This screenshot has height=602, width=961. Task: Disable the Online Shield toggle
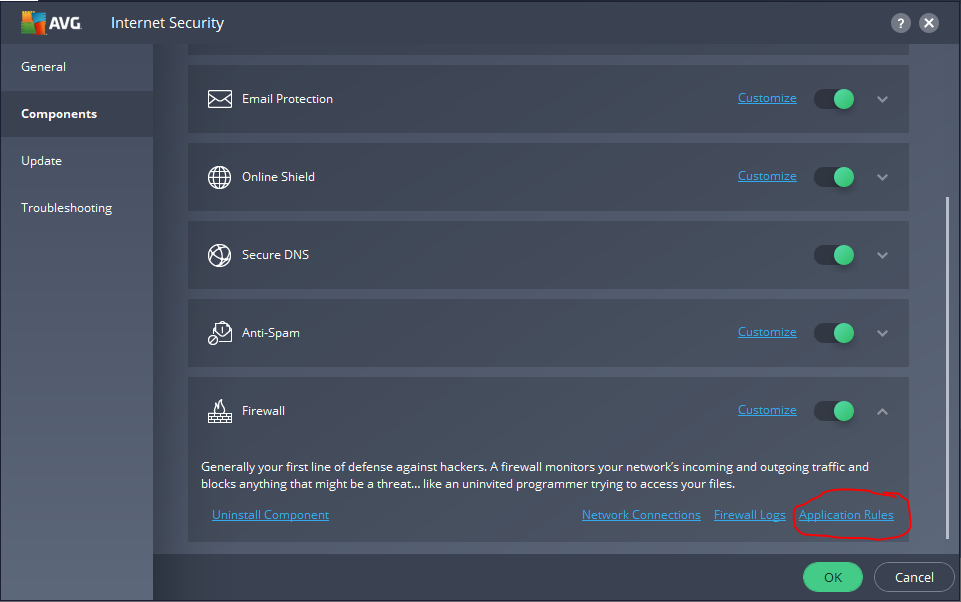(834, 176)
